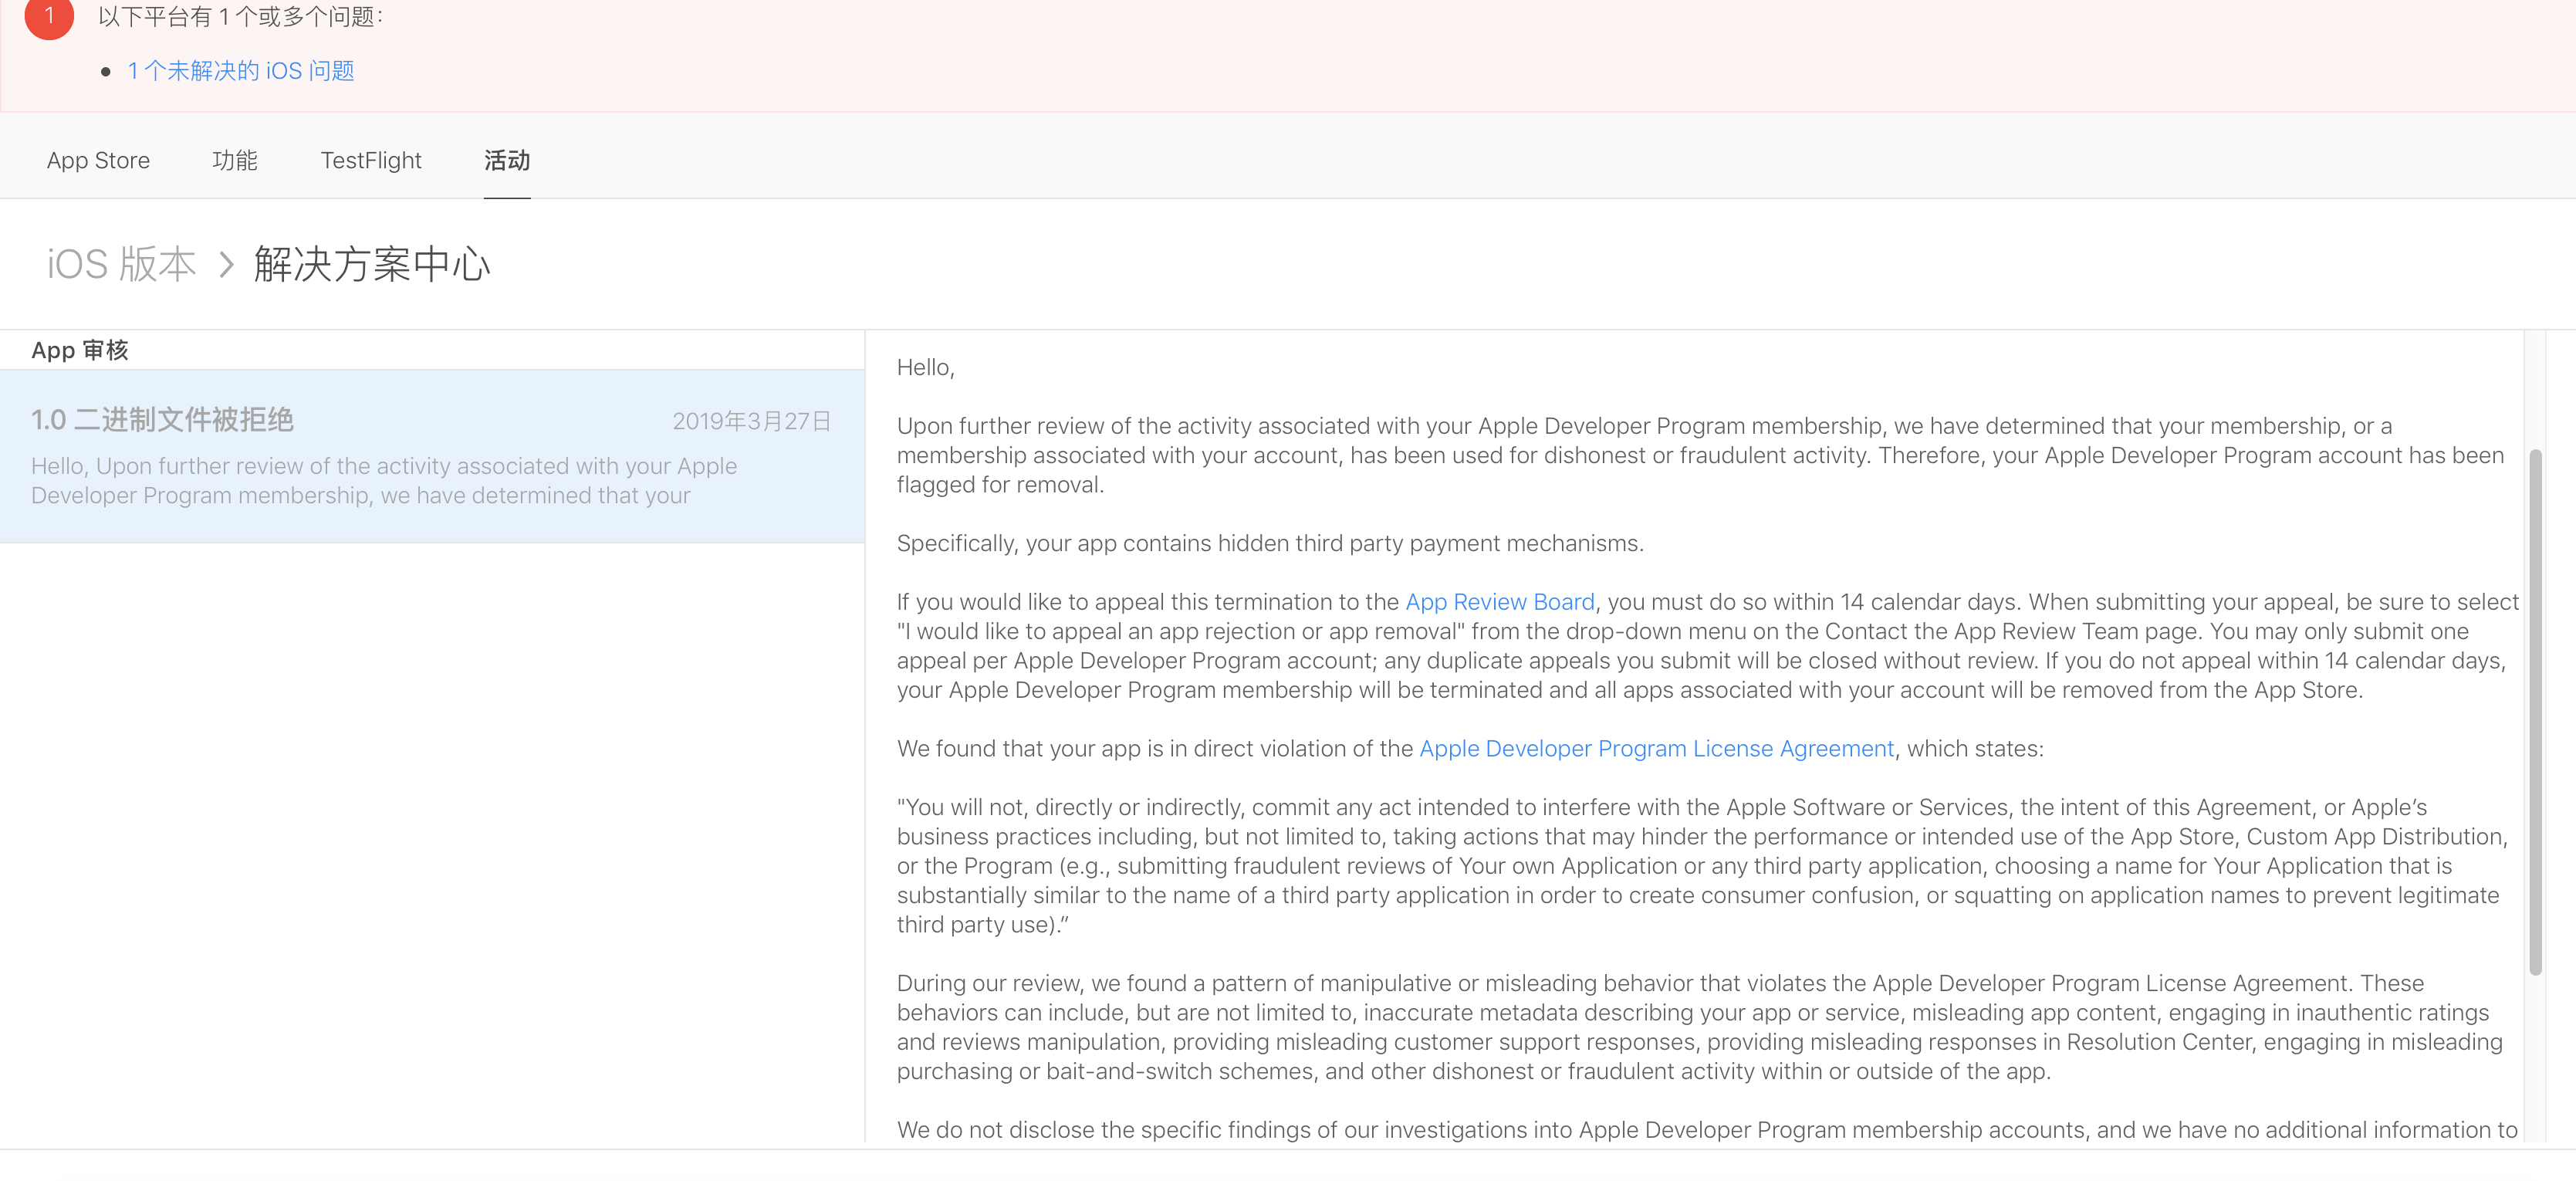Viewport: 2576px width, 1181px height.
Task: Open the 功能 tab
Action: (235, 160)
